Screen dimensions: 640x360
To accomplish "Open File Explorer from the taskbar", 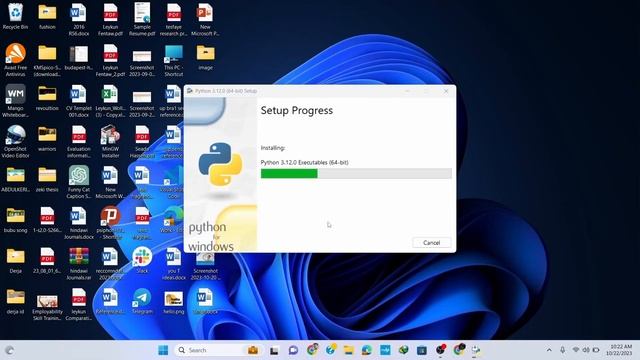I will [x=348, y=350].
